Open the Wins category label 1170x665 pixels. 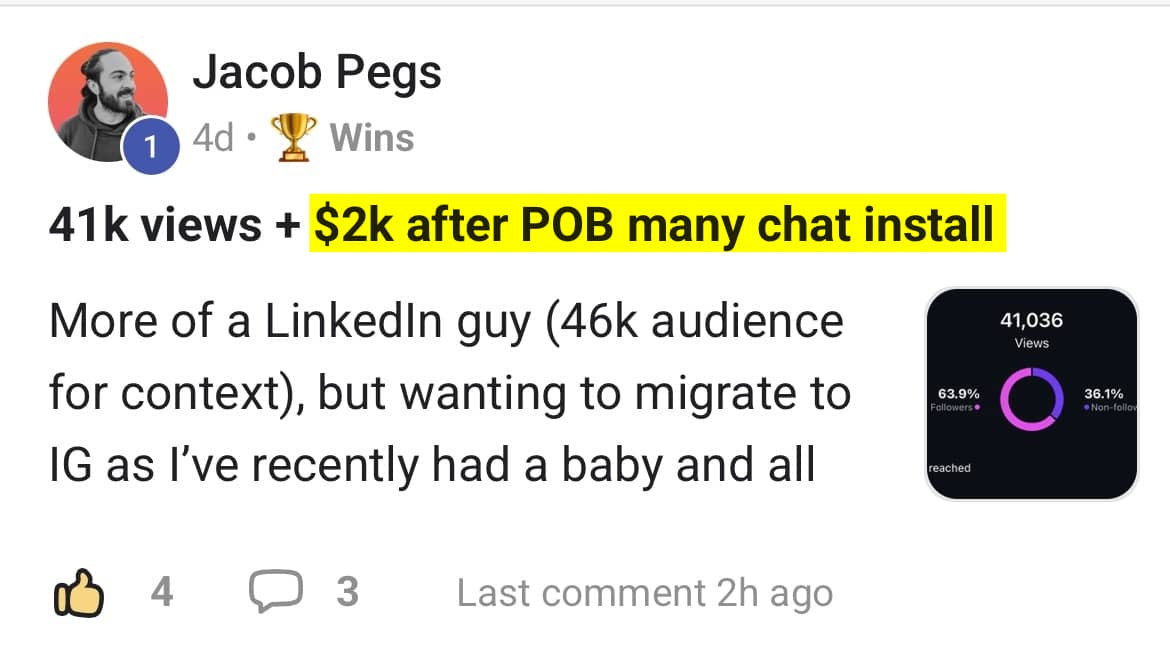point(371,138)
